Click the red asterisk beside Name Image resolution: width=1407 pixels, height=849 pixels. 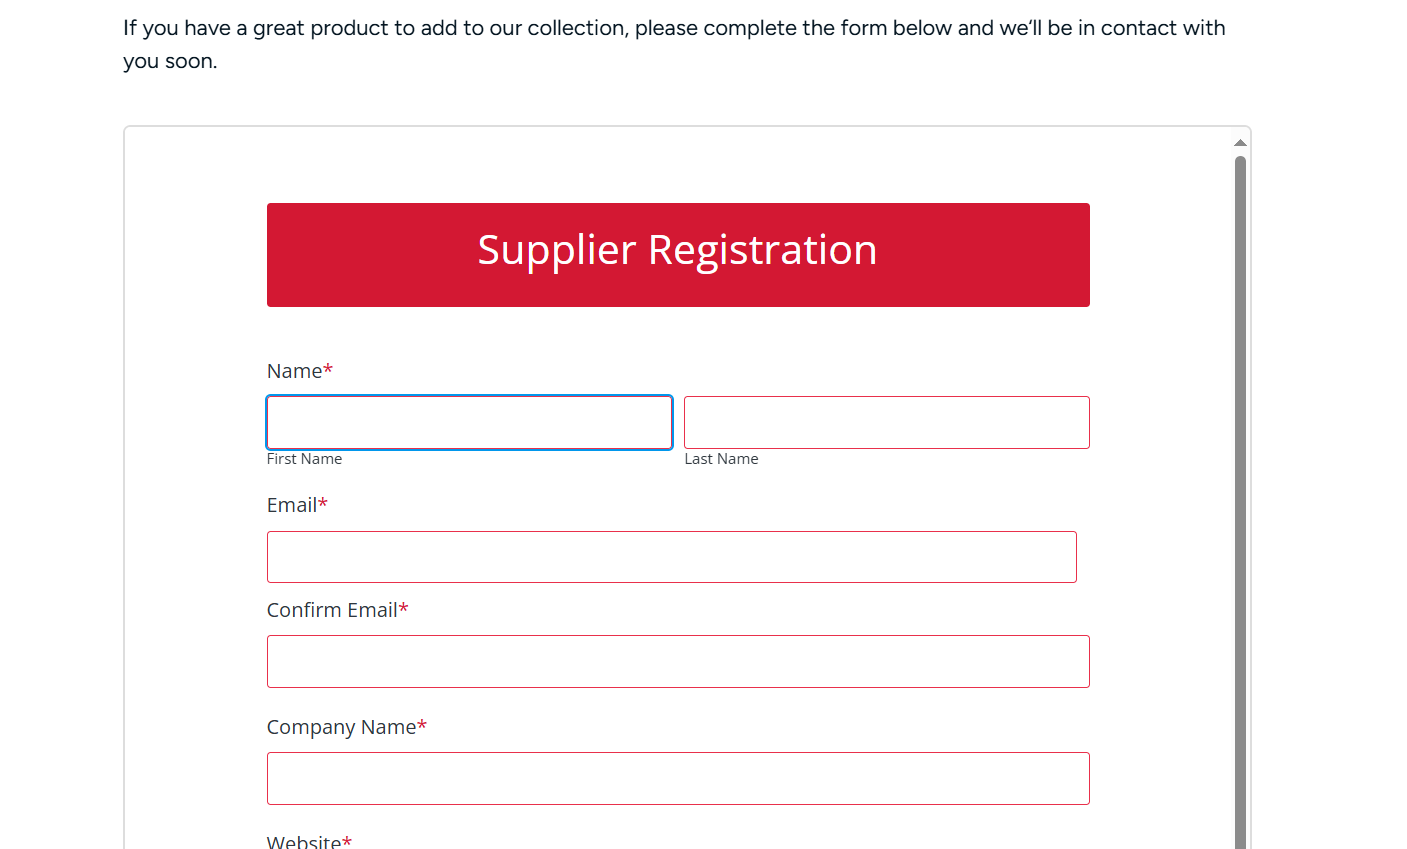point(328,369)
